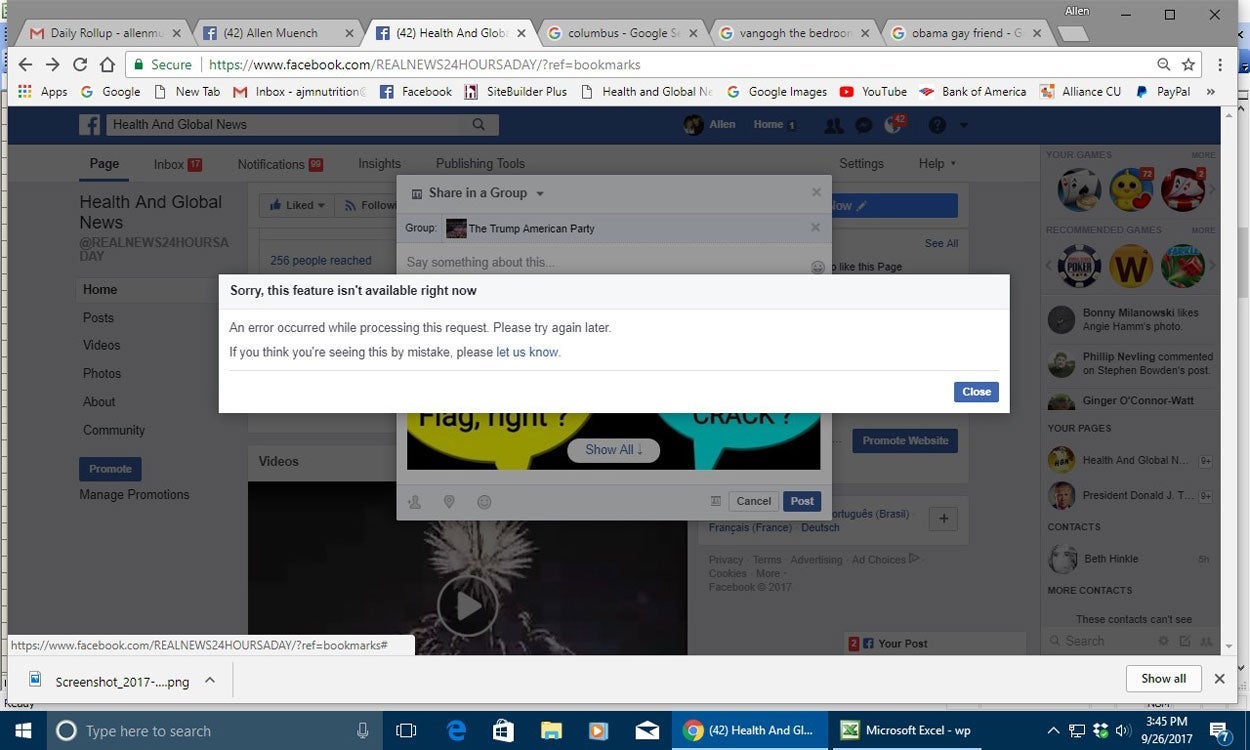Remove The Trump American Party group selection
Screen dimensions: 1250x750
coord(815,227)
